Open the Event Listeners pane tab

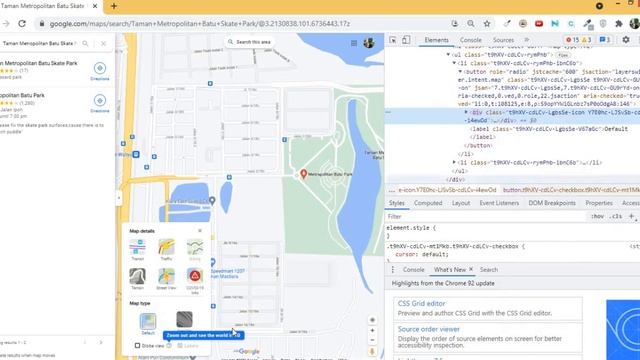[499, 203]
